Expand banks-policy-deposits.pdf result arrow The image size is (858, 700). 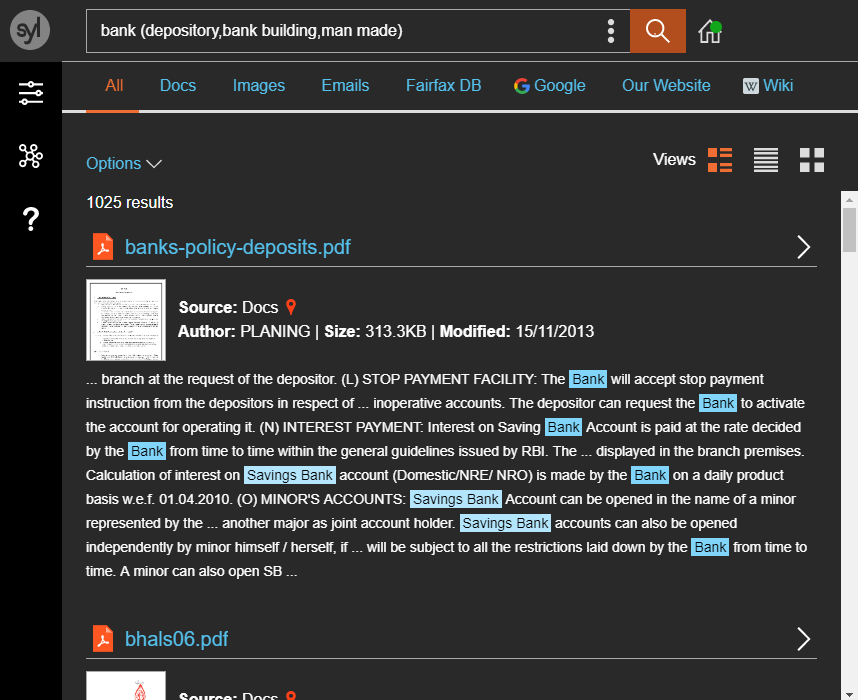(x=803, y=247)
